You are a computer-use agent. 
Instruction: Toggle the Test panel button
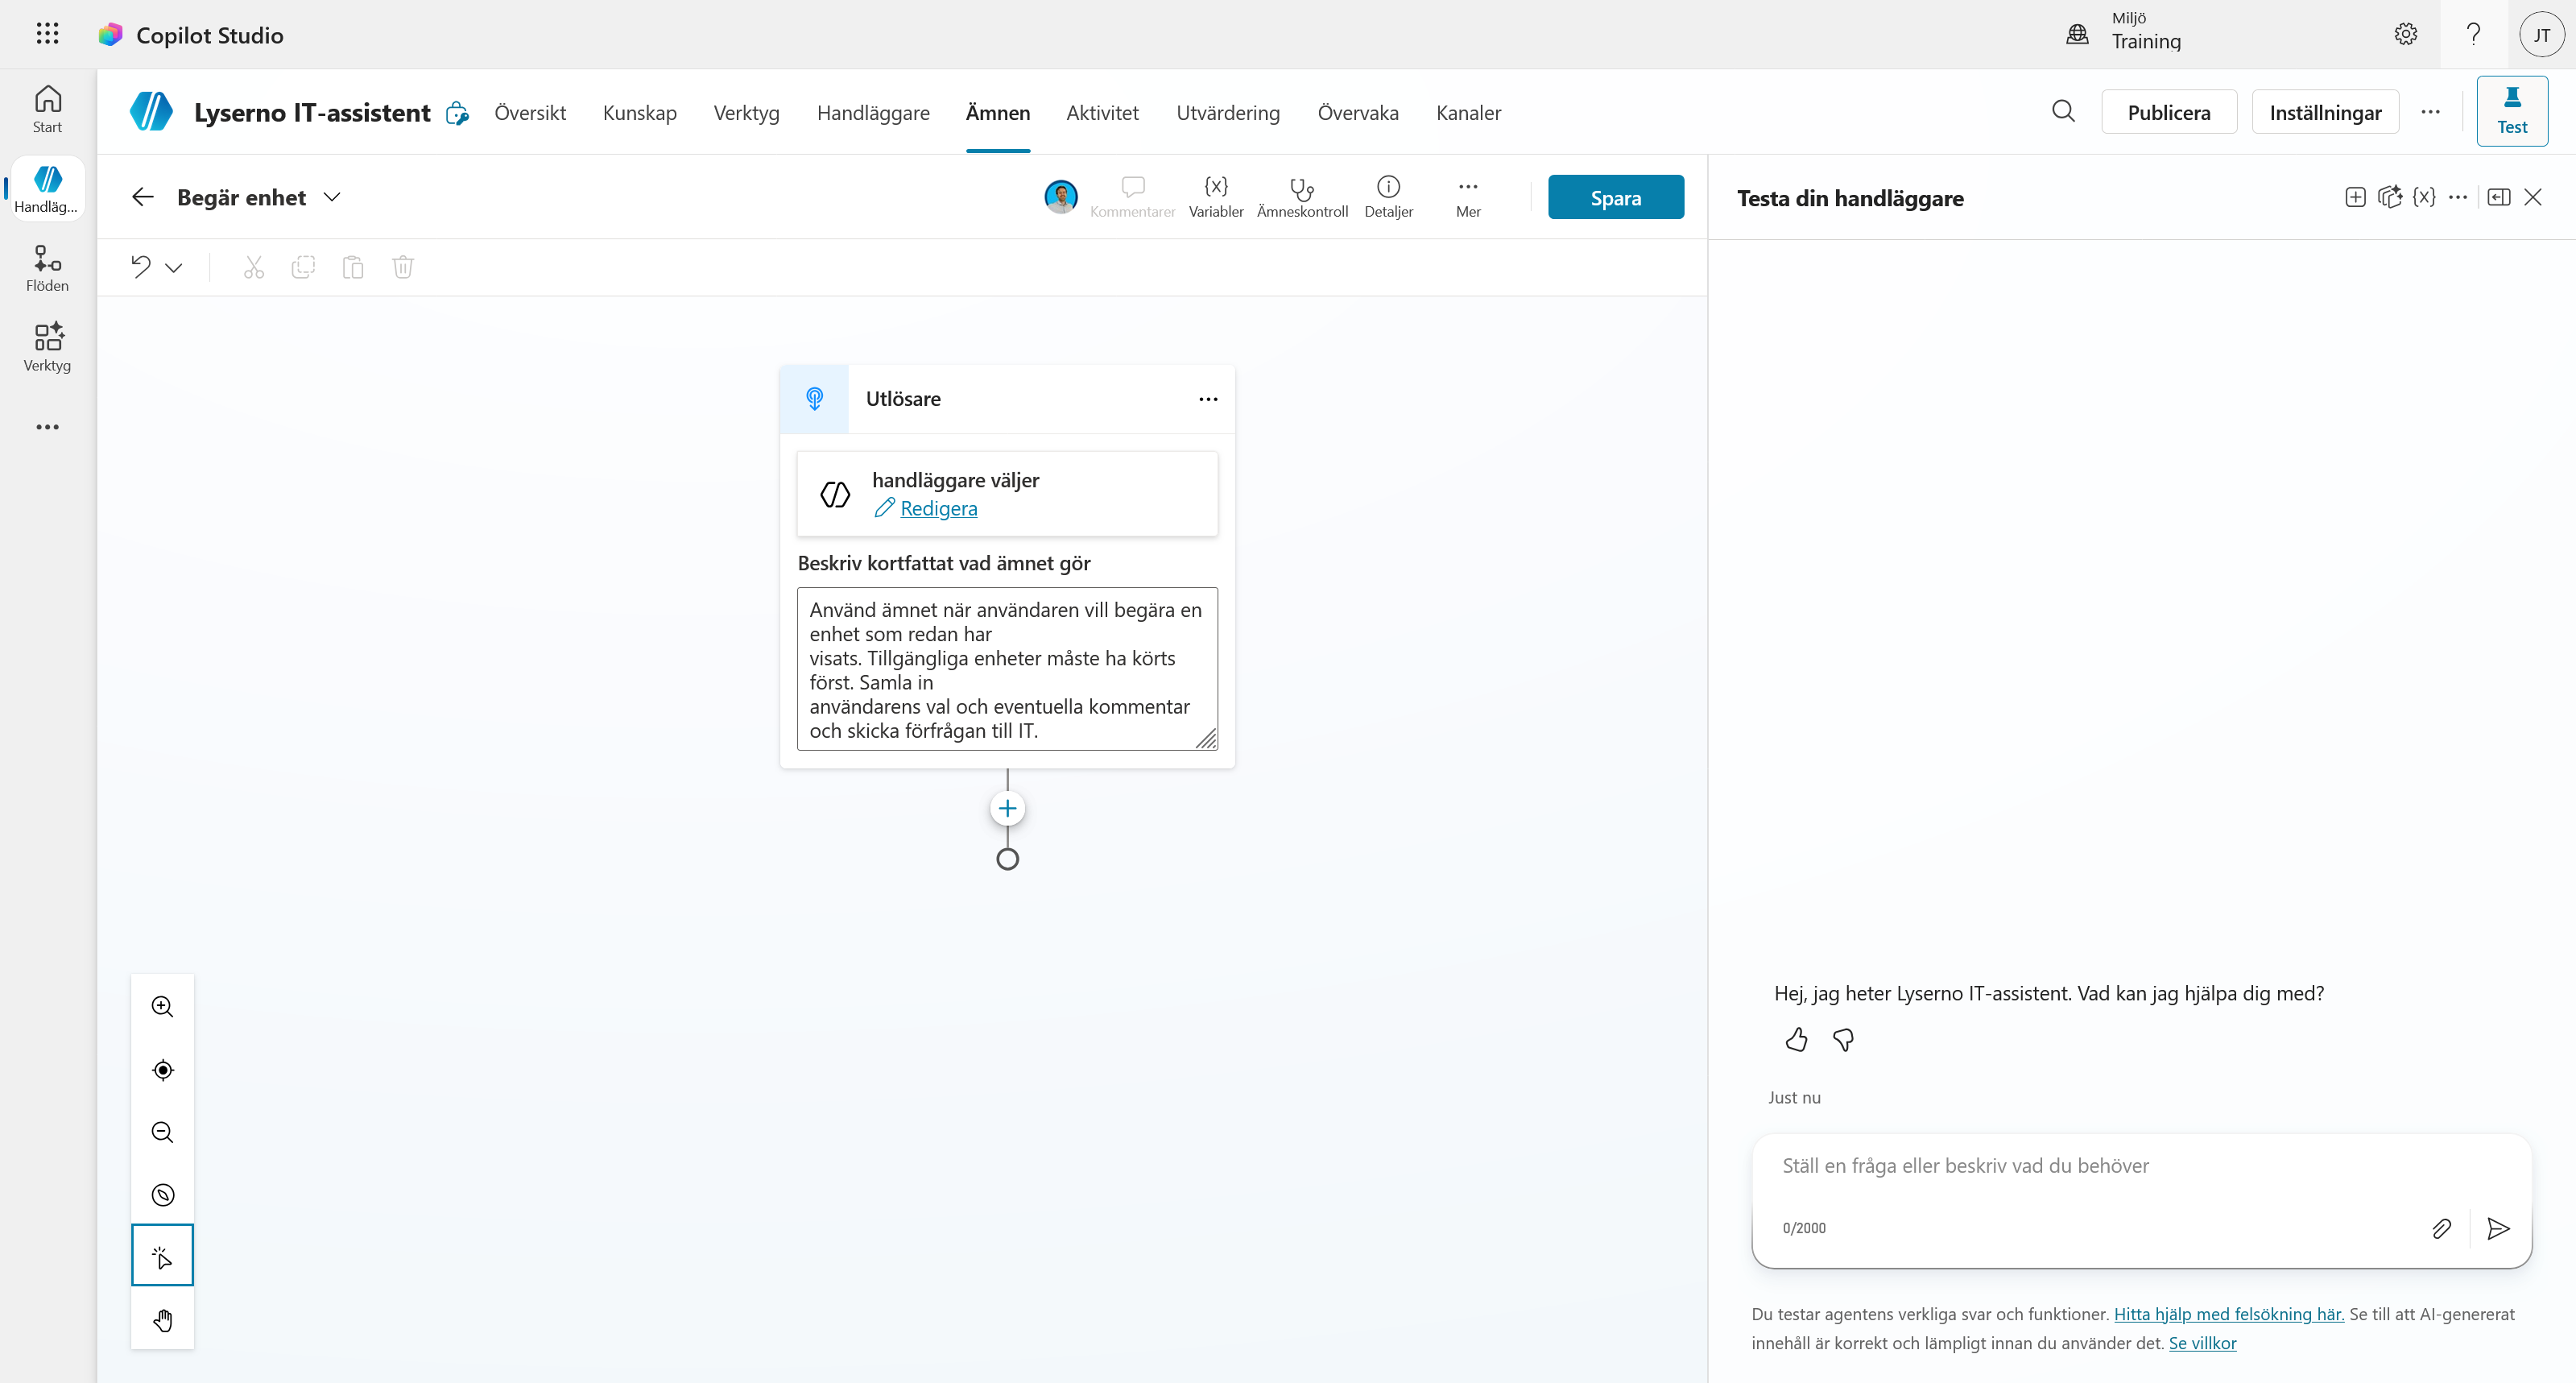coord(2512,111)
